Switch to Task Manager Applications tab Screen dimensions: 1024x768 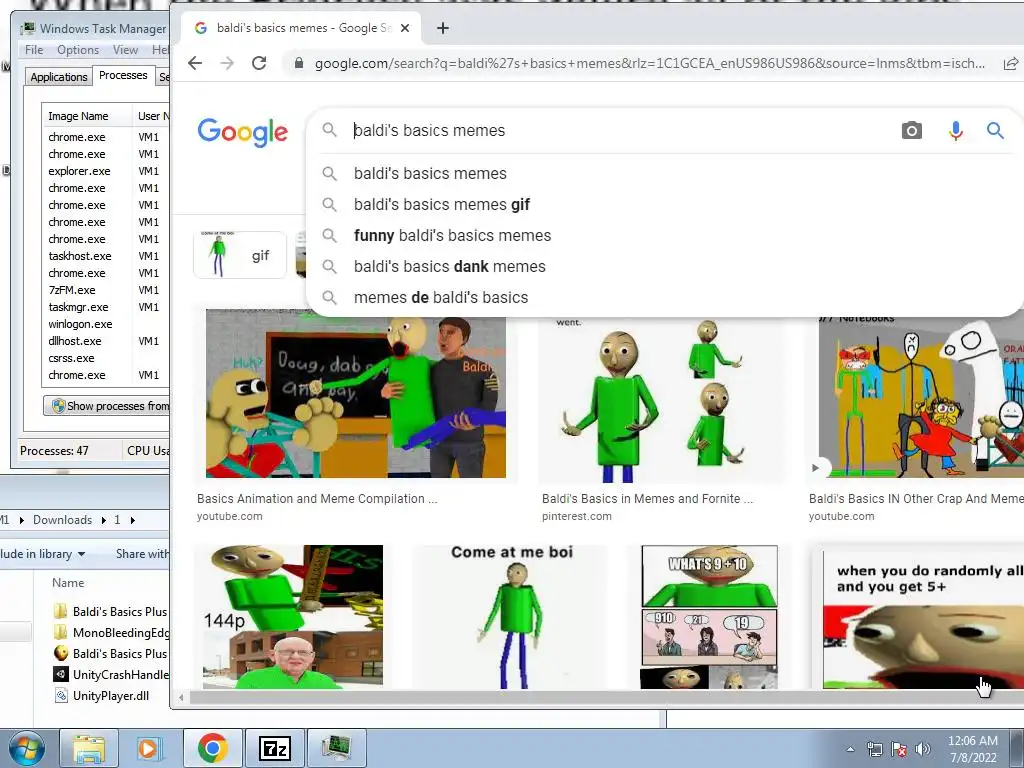[x=59, y=77]
